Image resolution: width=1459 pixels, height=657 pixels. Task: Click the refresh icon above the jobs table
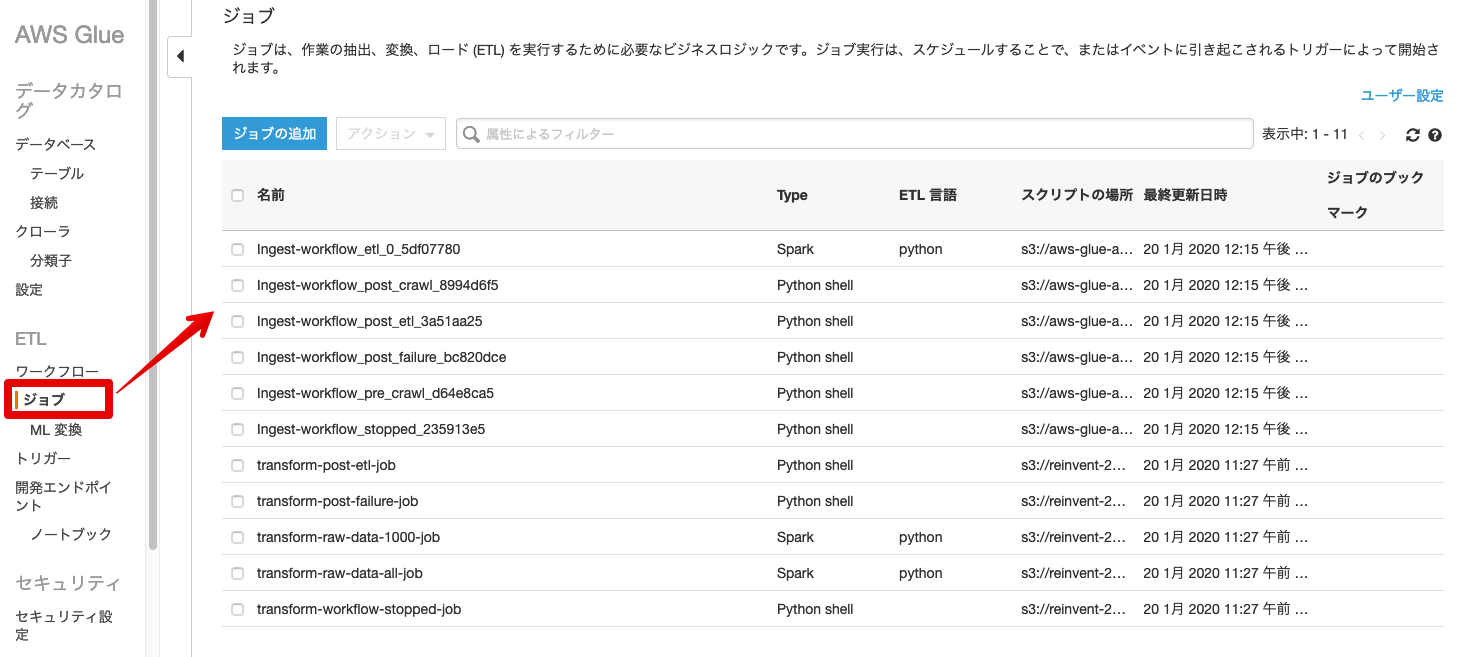(1413, 135)
